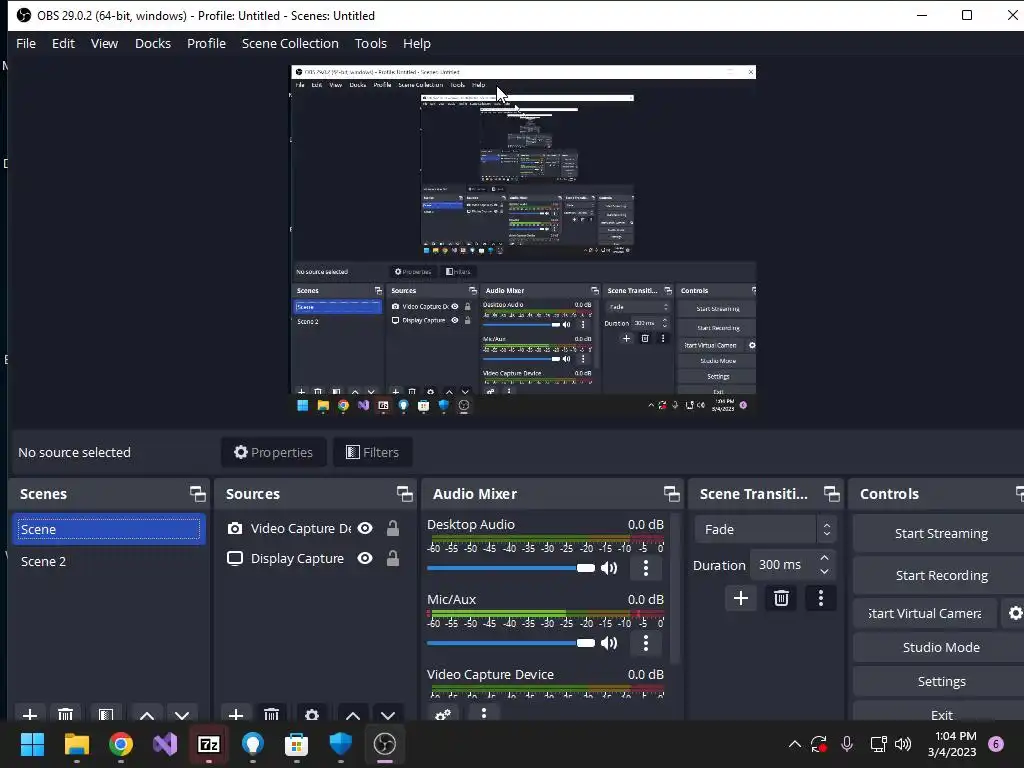Image resolution: width=1024 pixels, height=768 pixels.
Task: Open the View menu
Action: [x=104, y=43]
